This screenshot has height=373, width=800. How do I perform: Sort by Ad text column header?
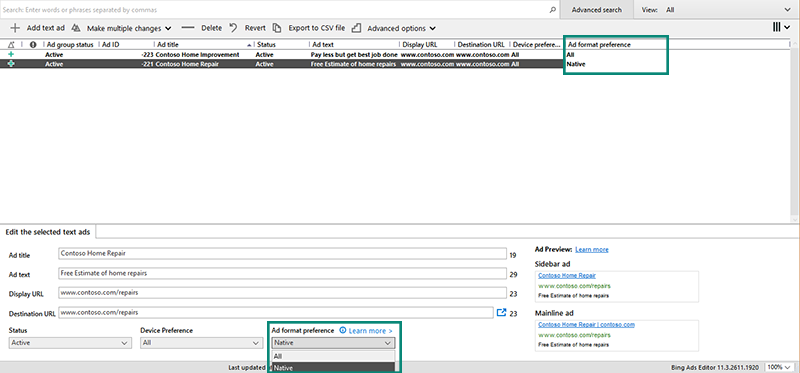(323, 45)
